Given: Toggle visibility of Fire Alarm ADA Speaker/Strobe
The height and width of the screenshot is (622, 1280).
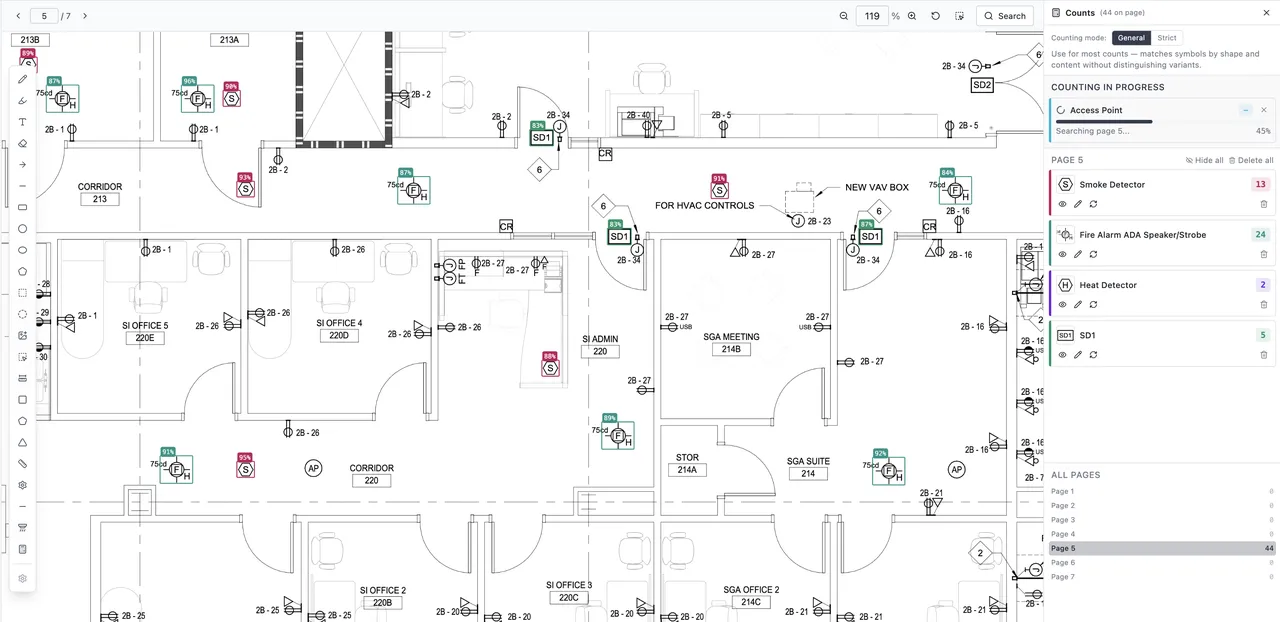Looking at the screenshot, I should pos(1063,254).
